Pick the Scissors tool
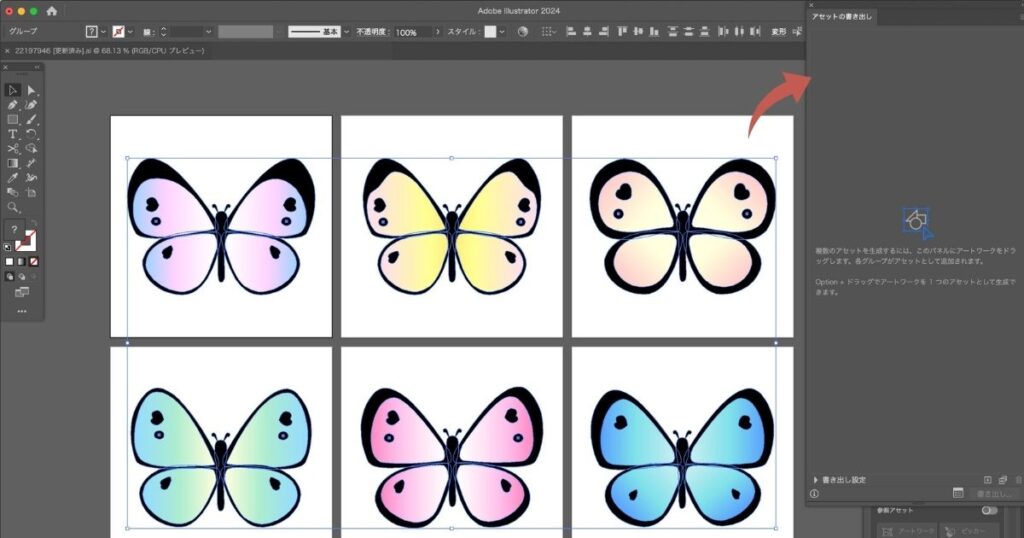This screenshot has width=1024, height=538. [x=12, y=148]
